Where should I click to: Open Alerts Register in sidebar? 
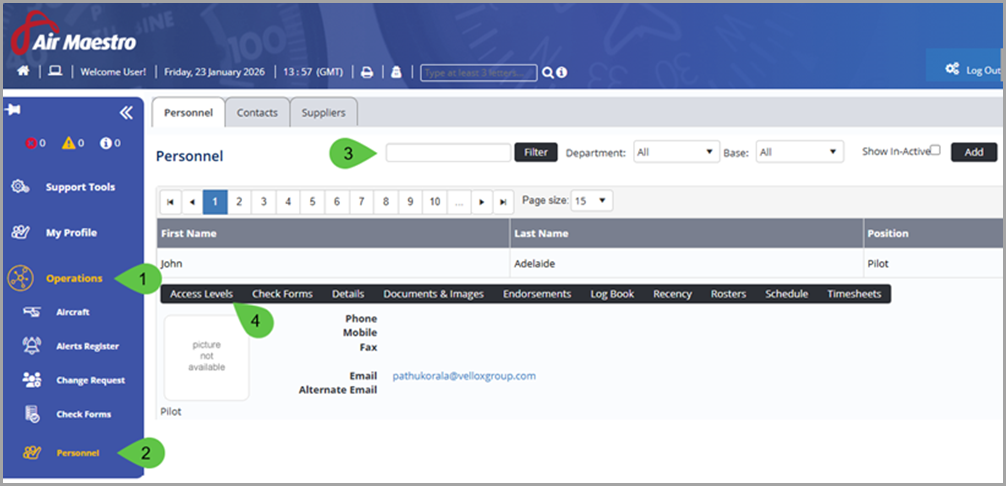(86, 346)
